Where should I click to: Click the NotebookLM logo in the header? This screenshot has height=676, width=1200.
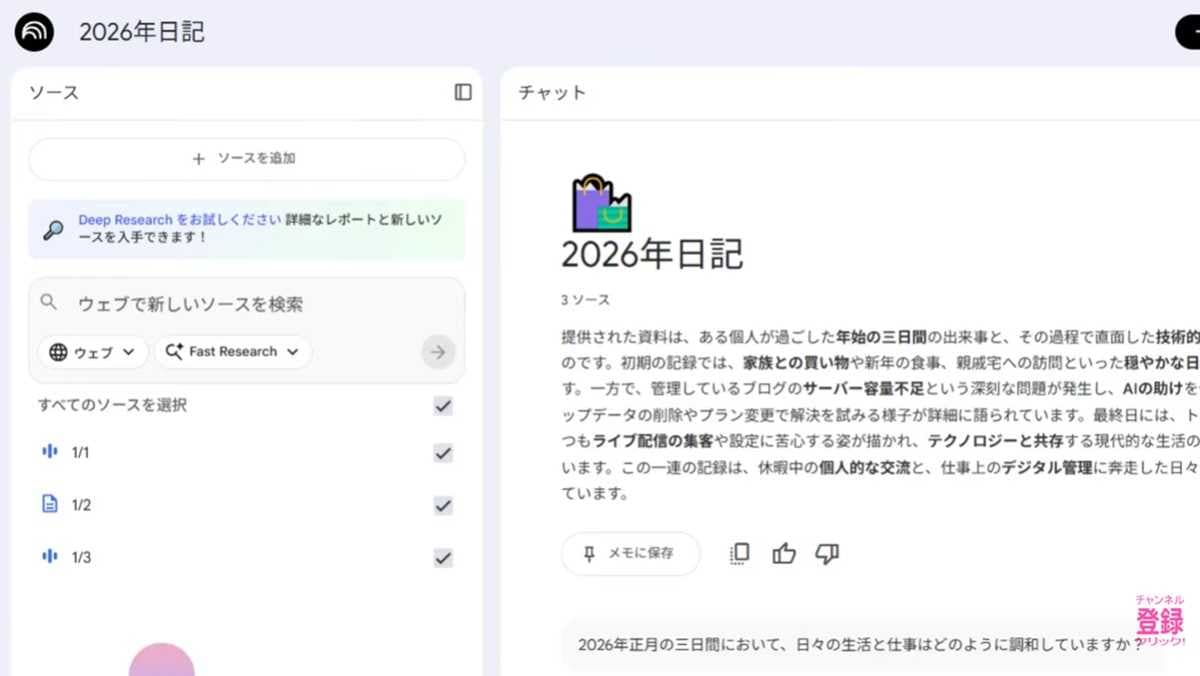[x=33, y=31]
